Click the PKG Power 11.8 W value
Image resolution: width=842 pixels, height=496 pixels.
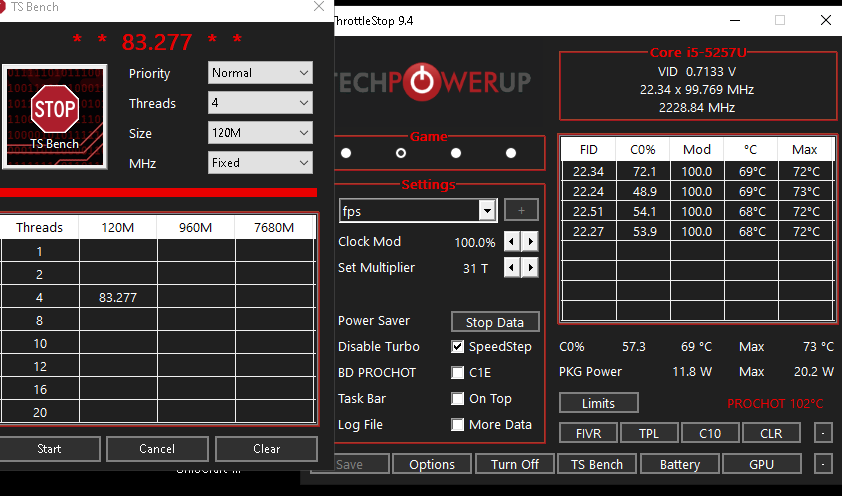[x=692, y=371]
